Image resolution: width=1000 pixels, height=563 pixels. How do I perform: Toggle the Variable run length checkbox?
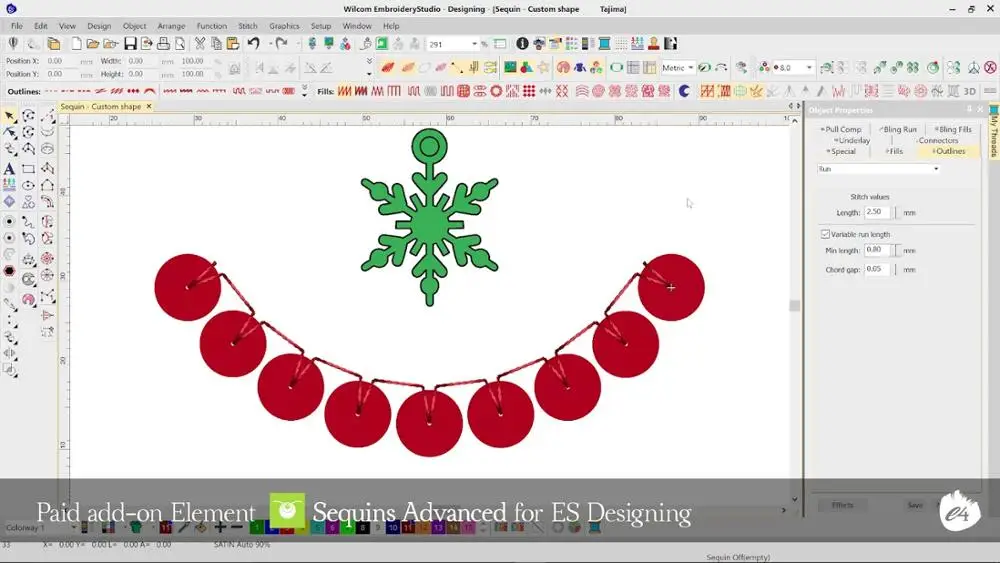pos(825,234)
